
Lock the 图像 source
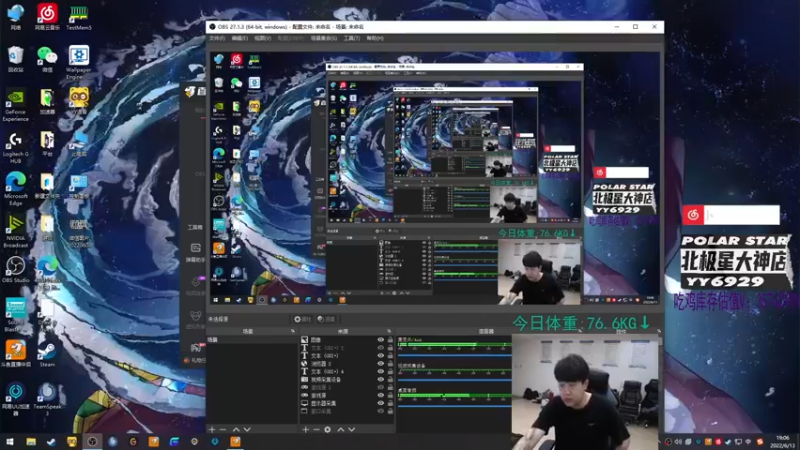391,340
